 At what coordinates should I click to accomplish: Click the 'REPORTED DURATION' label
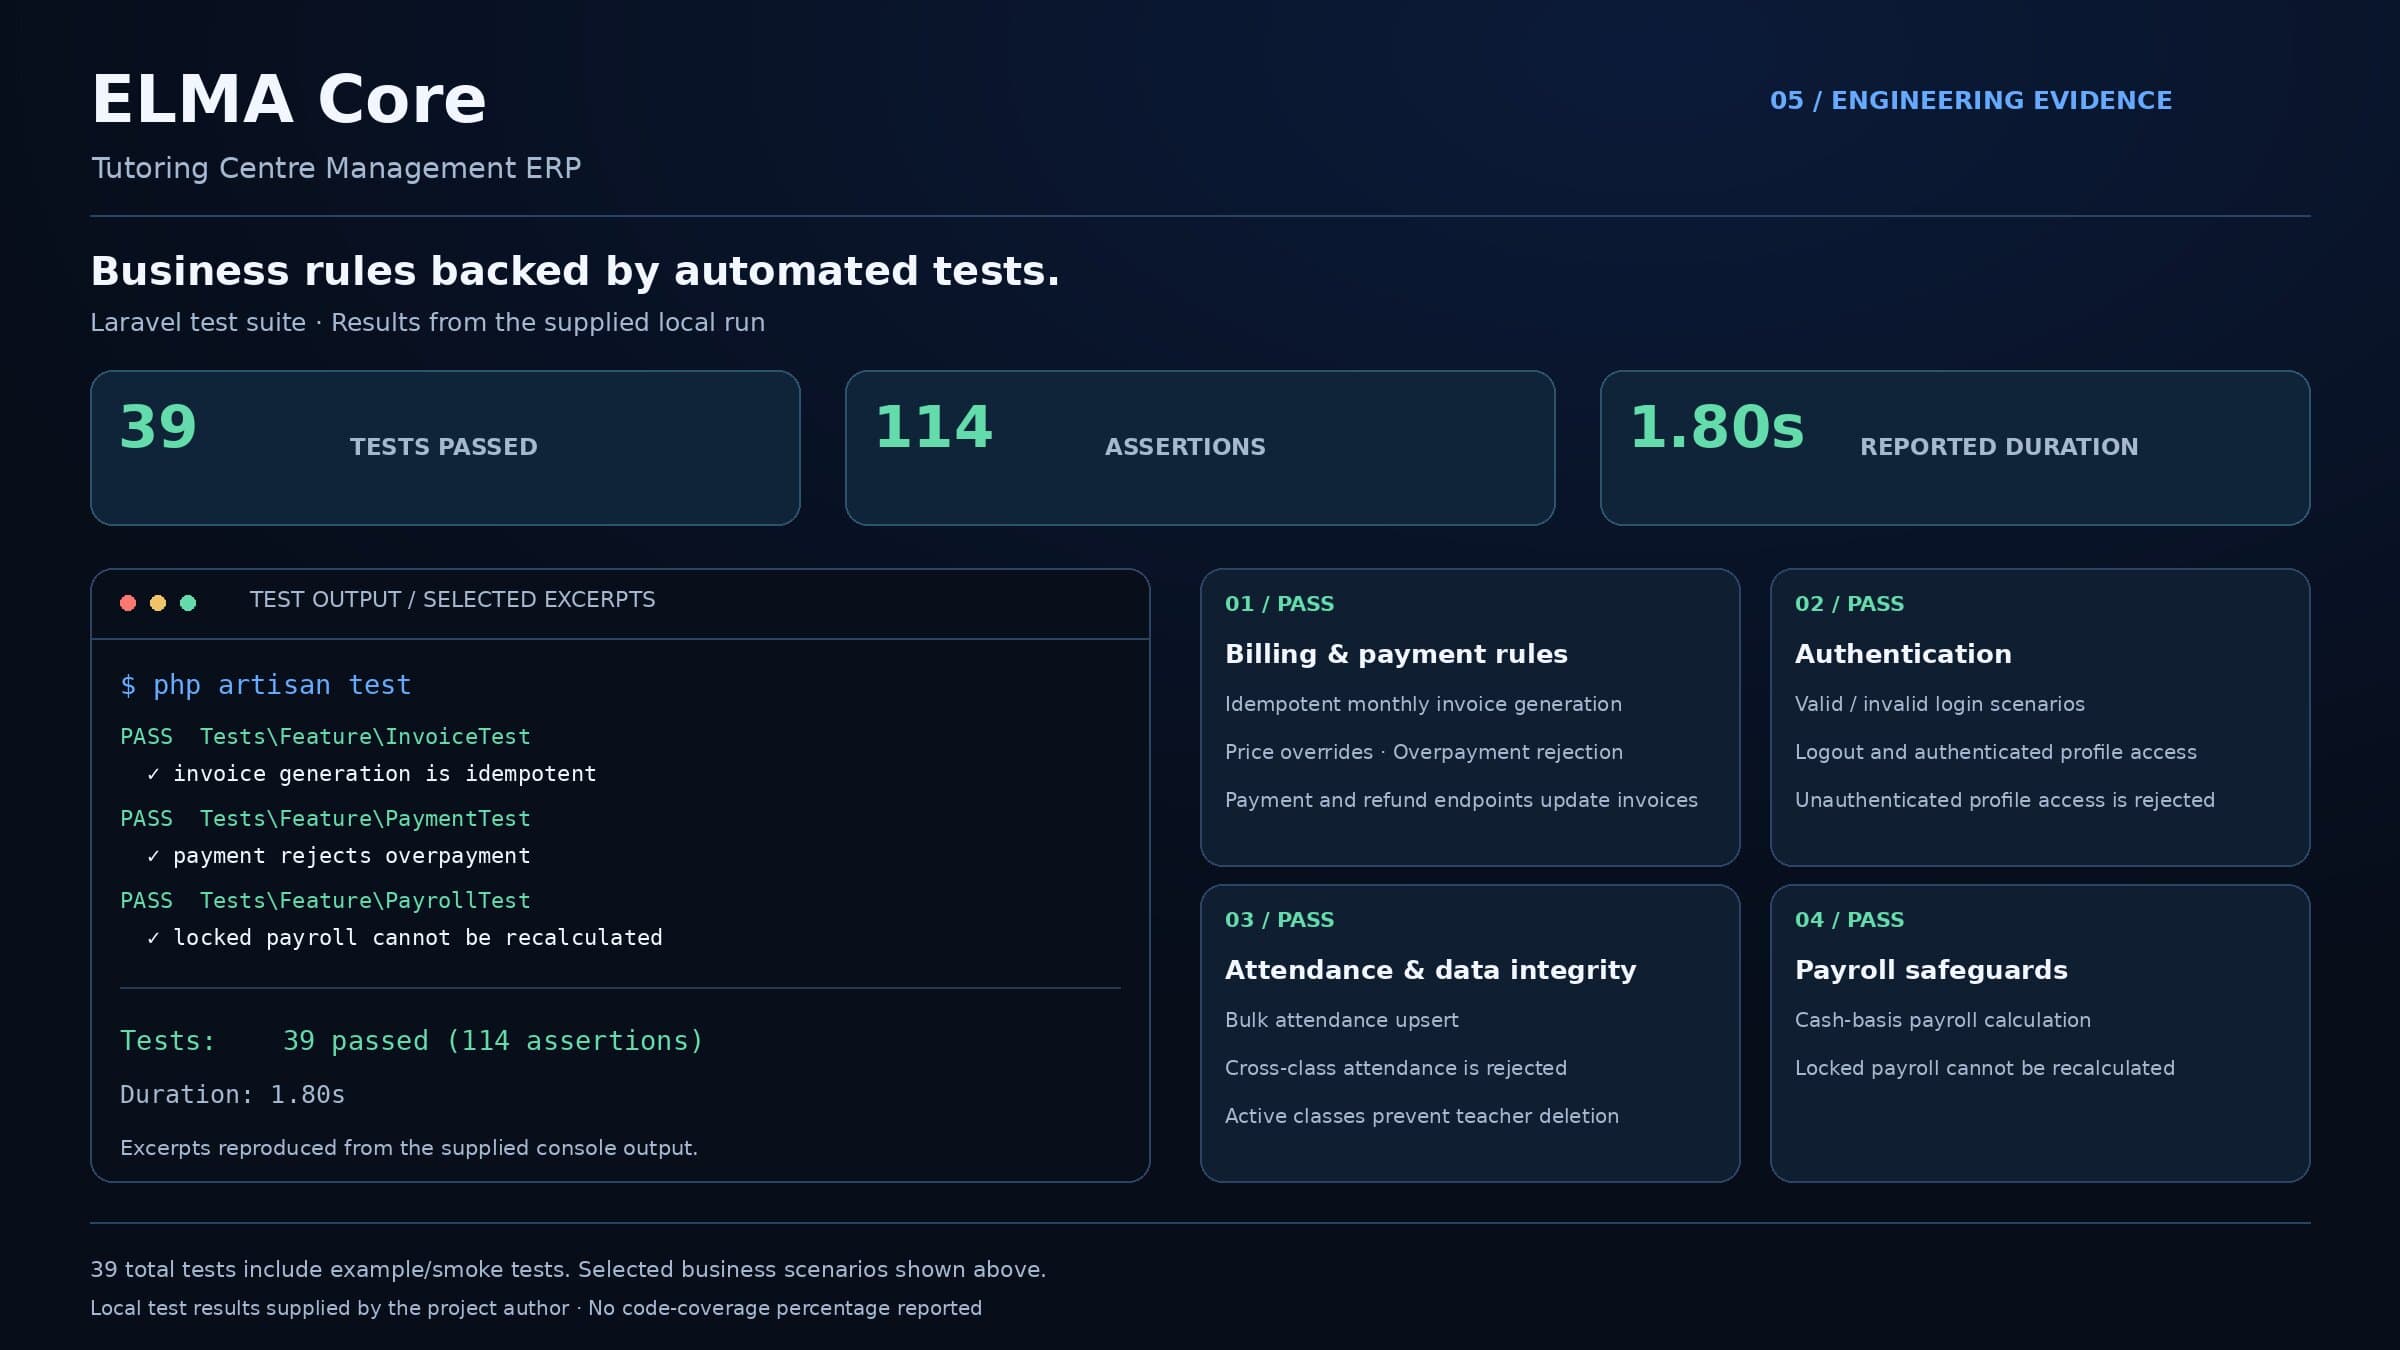pos(1999,447)
